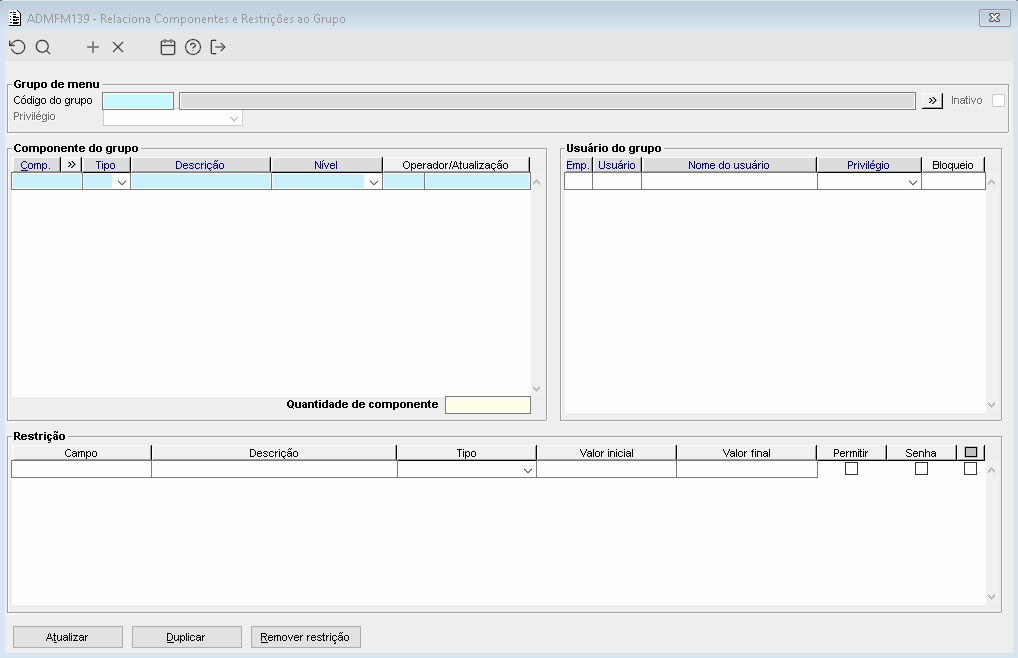Click the Duplicar button

click(x=186, y=637)
